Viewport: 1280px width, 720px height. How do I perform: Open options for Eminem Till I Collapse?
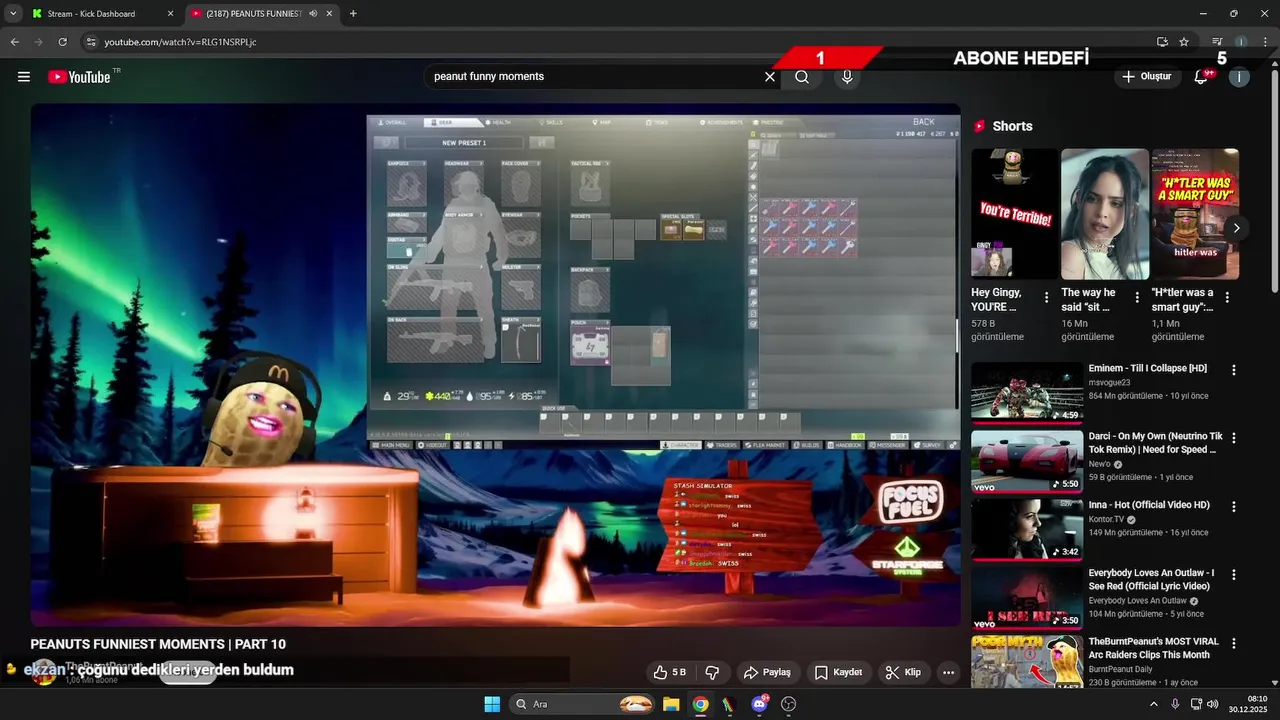click(1234, 370)
